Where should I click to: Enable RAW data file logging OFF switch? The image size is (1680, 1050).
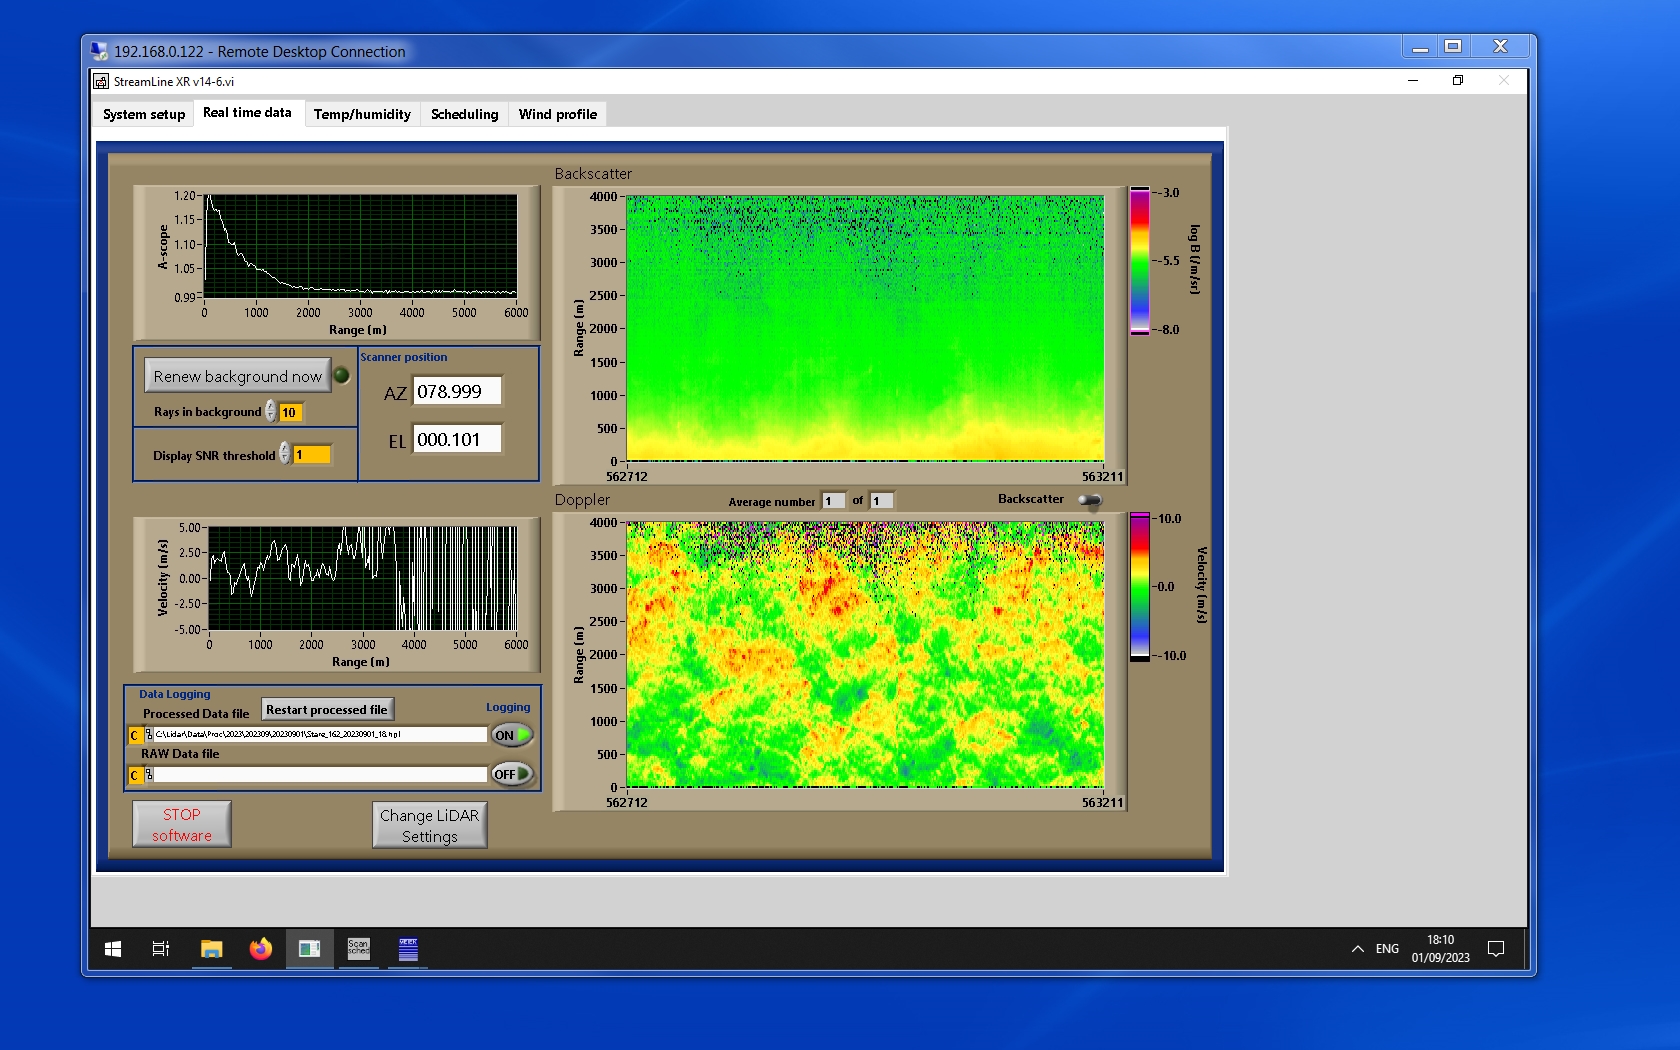[511, 774]
